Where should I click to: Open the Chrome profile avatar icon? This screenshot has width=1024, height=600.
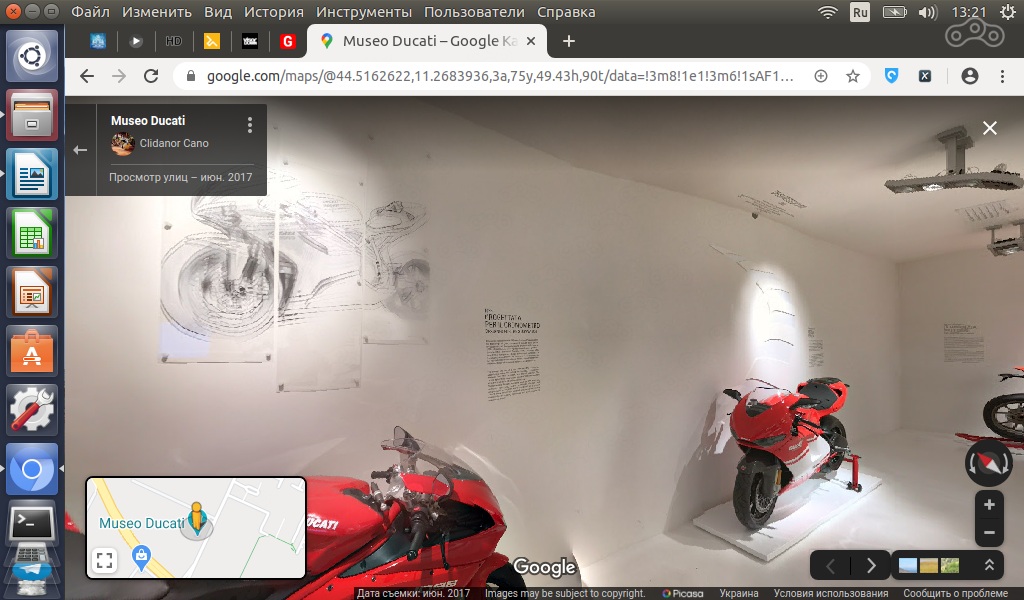[969, 76]
